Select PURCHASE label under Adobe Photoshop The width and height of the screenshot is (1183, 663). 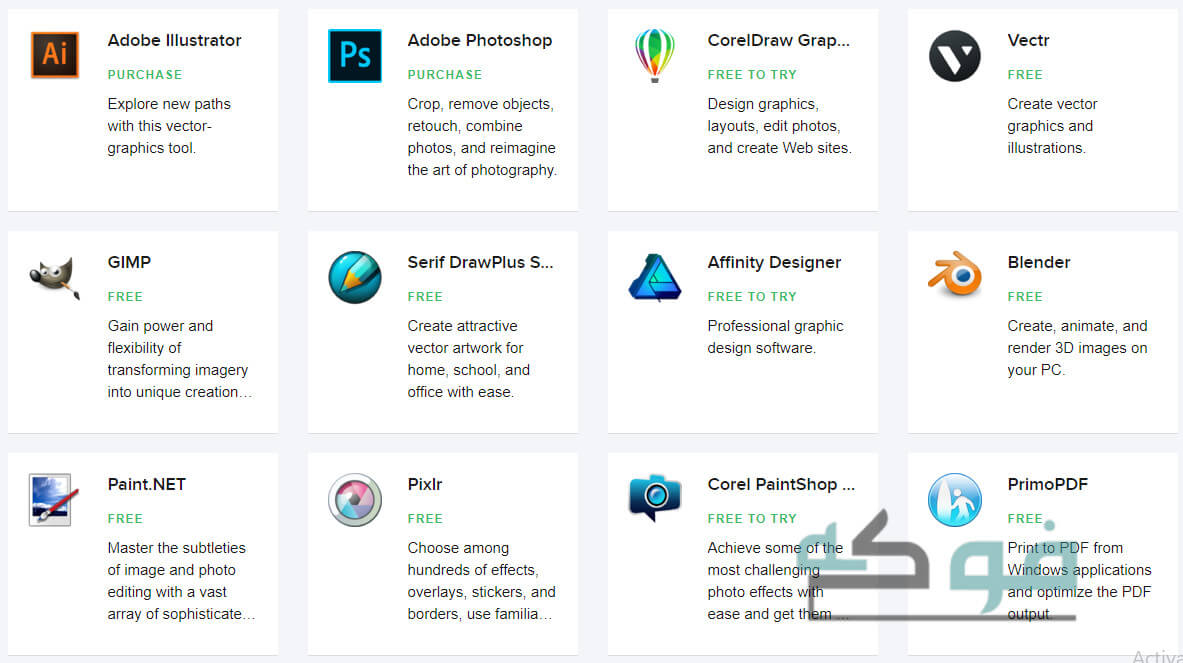tap(445, 75)
